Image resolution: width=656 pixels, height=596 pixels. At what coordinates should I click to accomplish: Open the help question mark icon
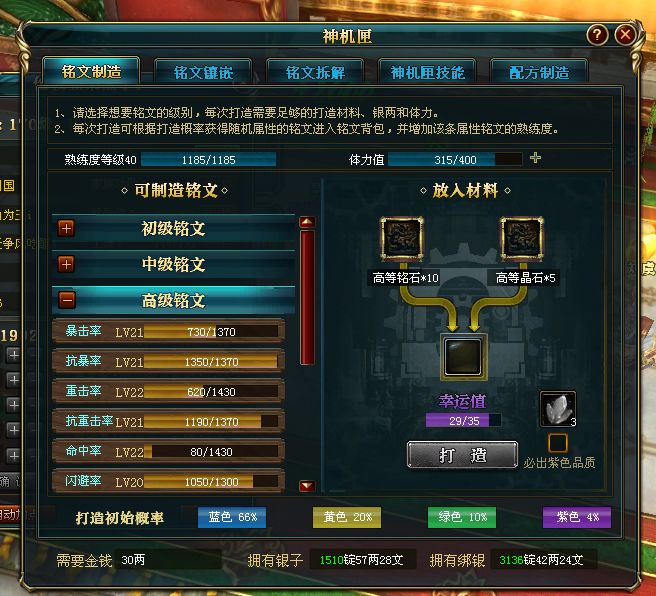click(x=597, y=35)
